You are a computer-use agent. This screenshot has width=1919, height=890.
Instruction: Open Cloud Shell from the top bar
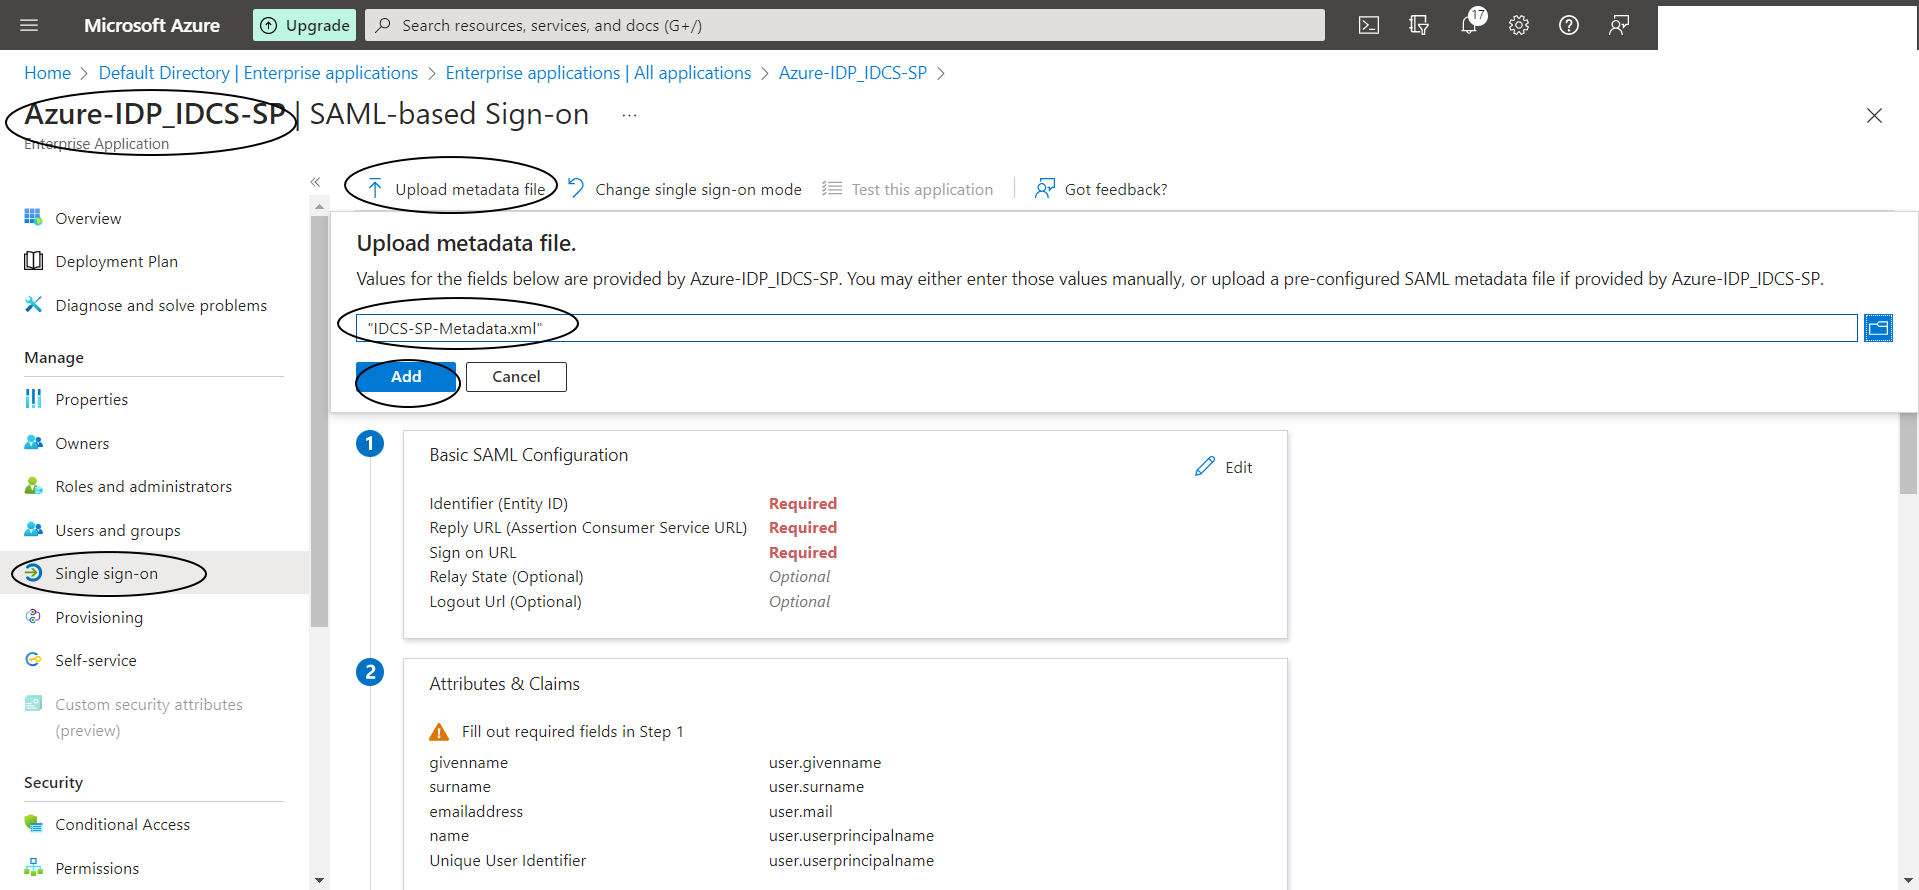1369,25
